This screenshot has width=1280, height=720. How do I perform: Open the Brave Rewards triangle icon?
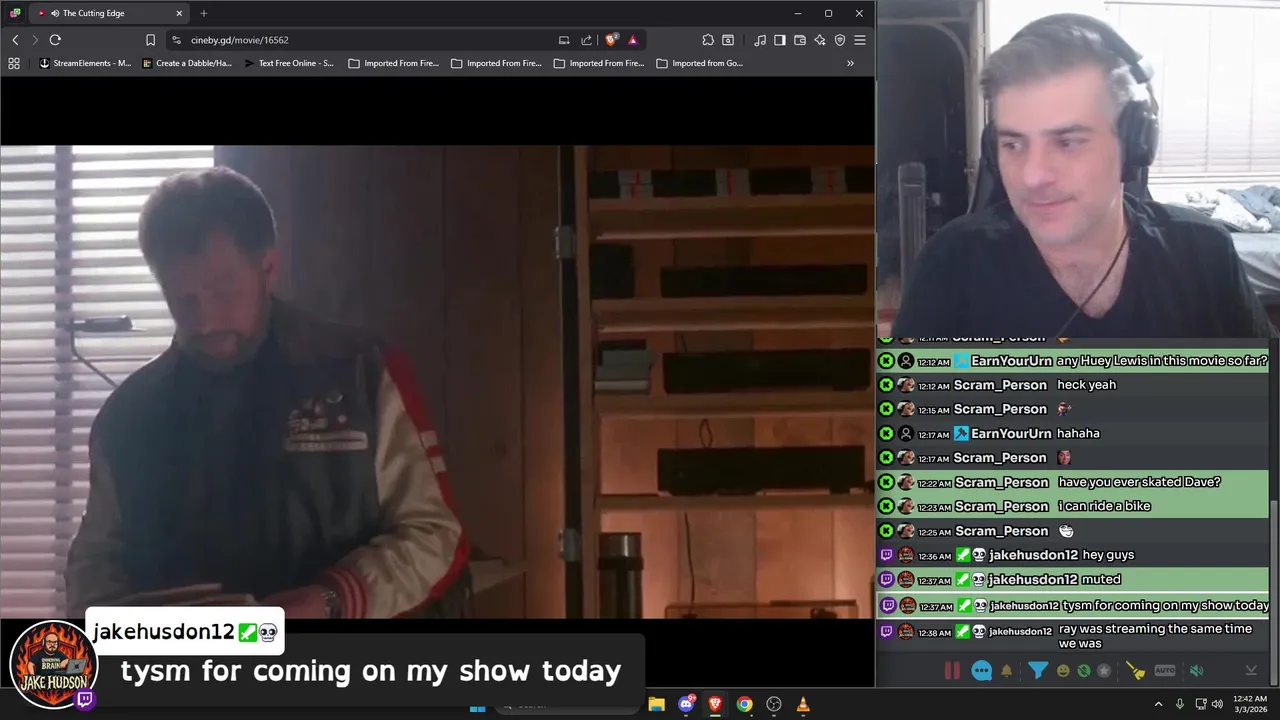coord(633,40)
